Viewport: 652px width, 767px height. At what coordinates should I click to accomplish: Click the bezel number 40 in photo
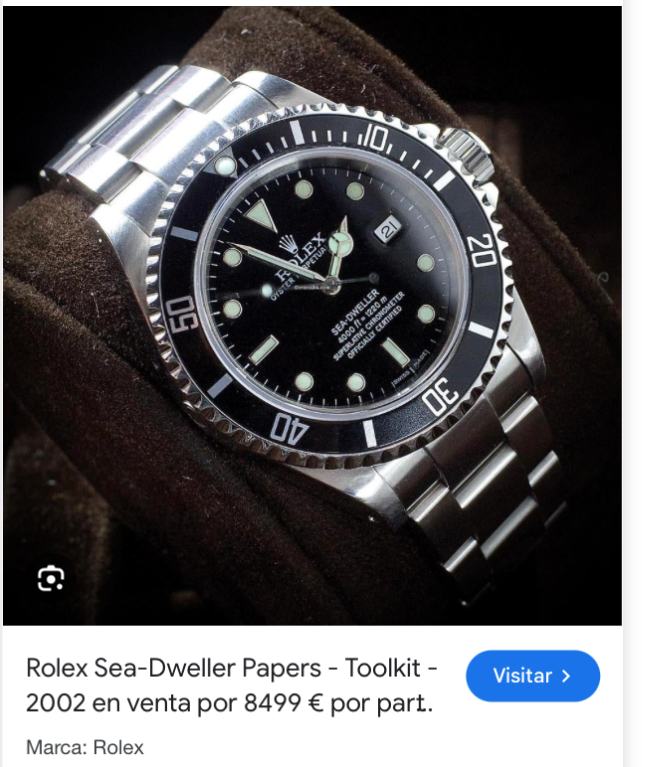[x=289, y=429]
